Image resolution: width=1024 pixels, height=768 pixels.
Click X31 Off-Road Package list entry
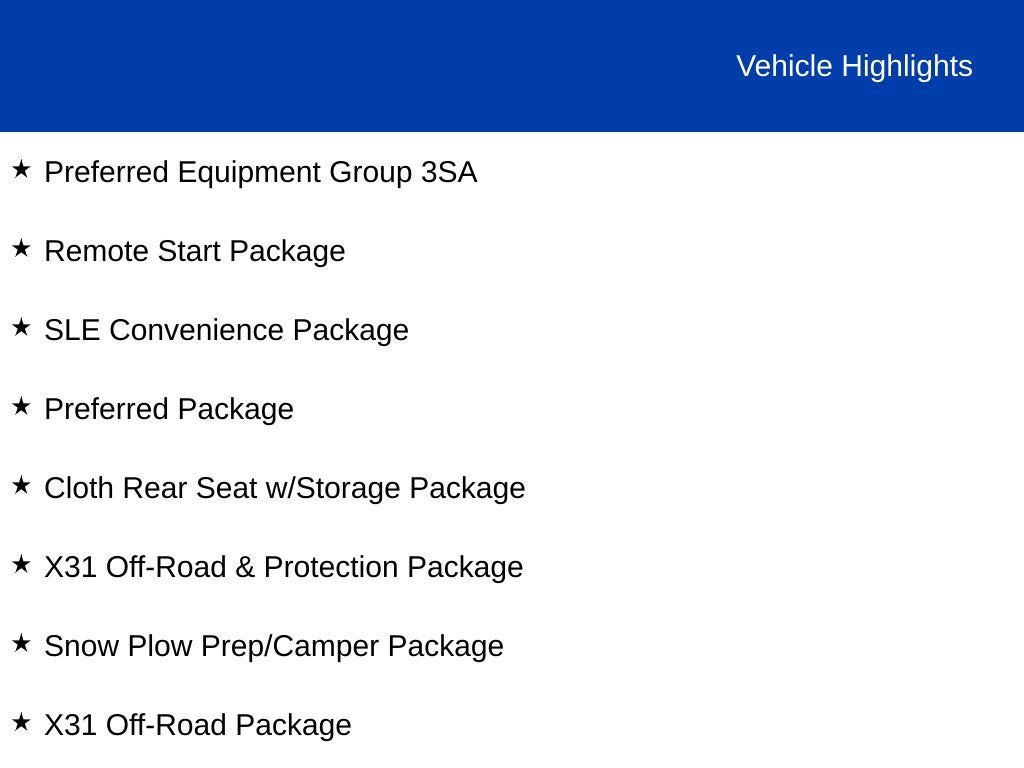click(x=198, y=726)
